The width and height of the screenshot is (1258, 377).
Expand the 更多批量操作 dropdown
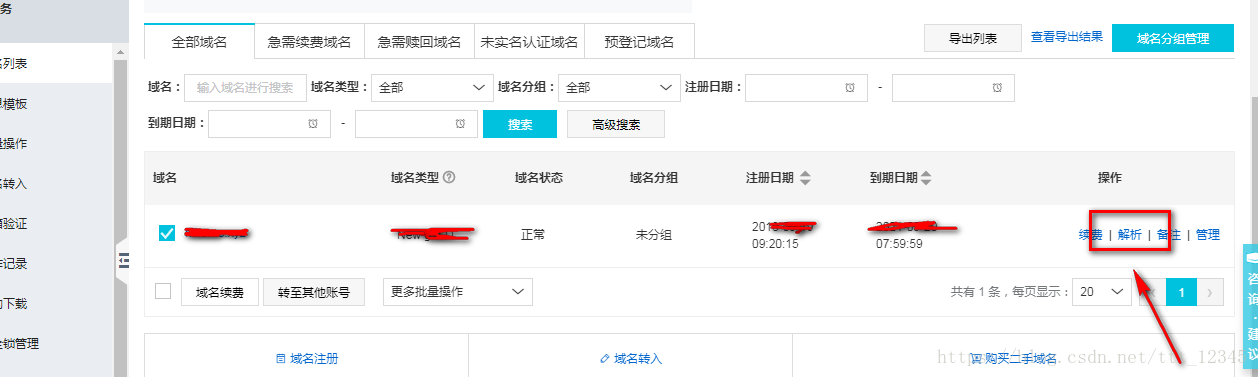(457, 292)
